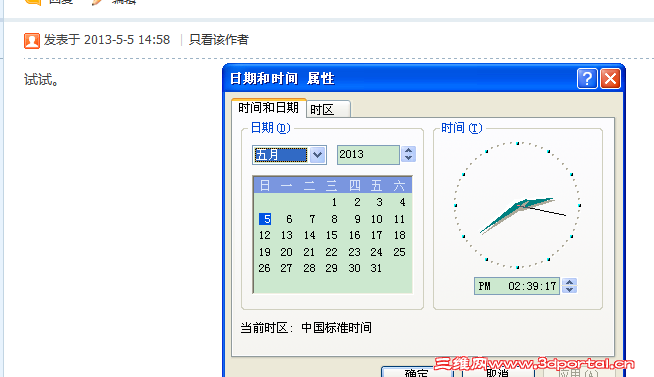
Task: Select day 29 in the calendar
Action: click(332, 268)
